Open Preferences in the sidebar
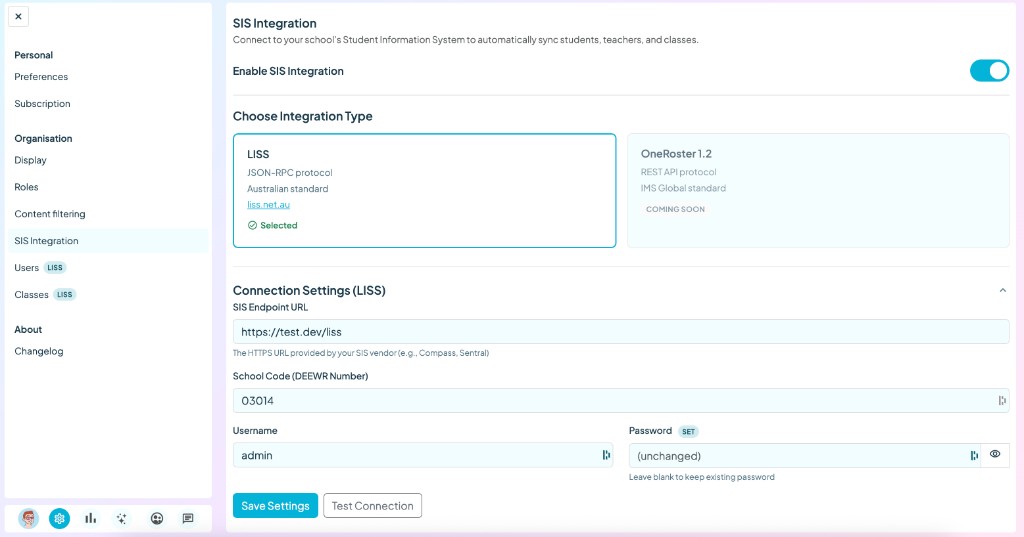 coord(41,76)
